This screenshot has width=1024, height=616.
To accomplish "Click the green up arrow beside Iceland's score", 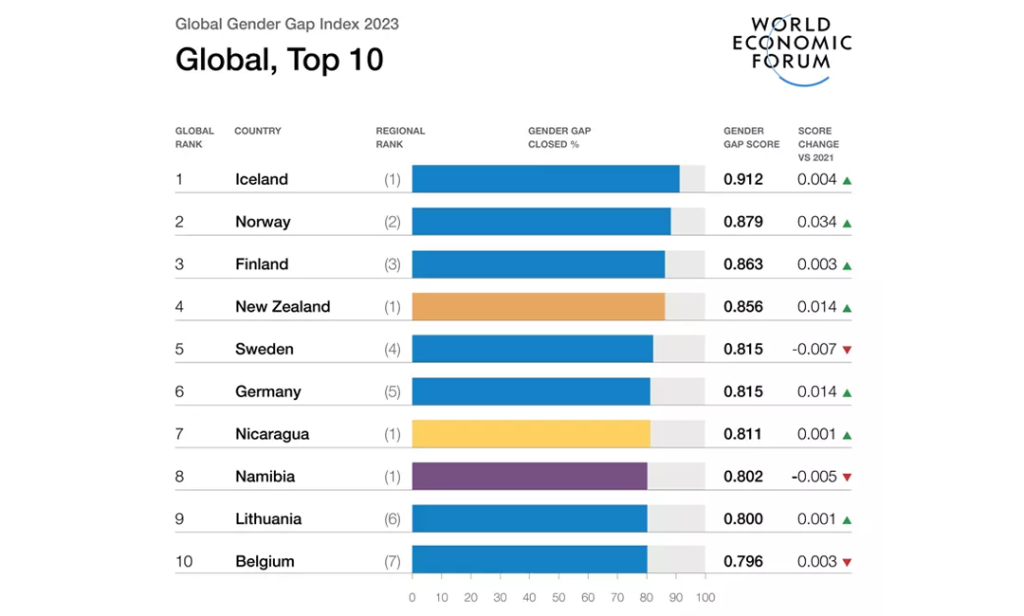I will [848, 179].
